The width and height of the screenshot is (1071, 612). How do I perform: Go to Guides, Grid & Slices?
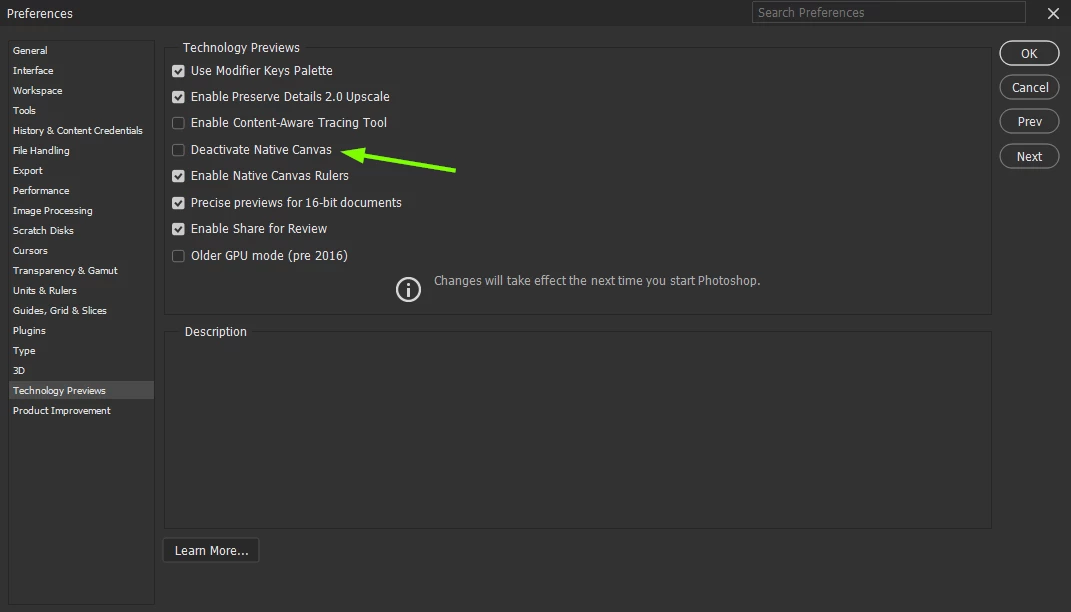coord(81,310)
